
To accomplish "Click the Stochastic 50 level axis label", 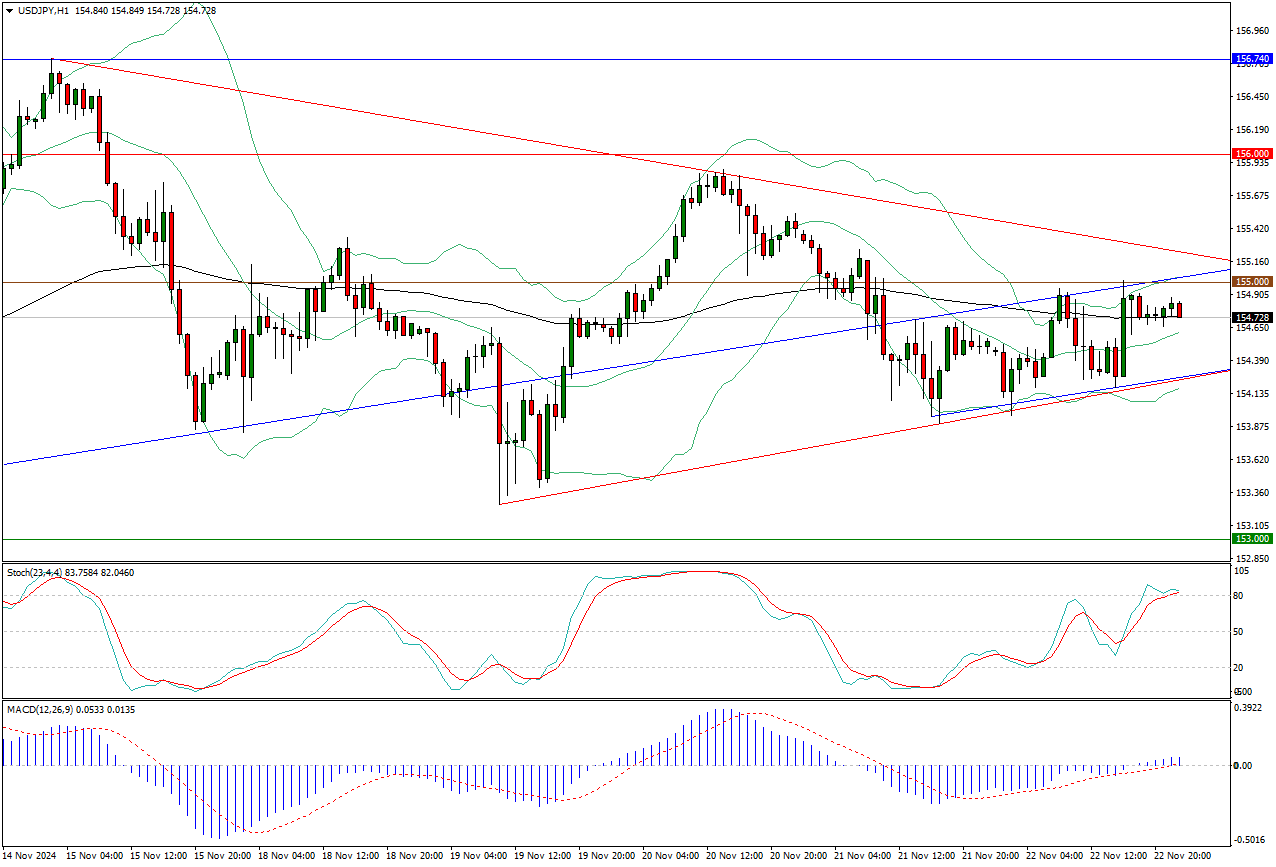I will click(1241, 632).
